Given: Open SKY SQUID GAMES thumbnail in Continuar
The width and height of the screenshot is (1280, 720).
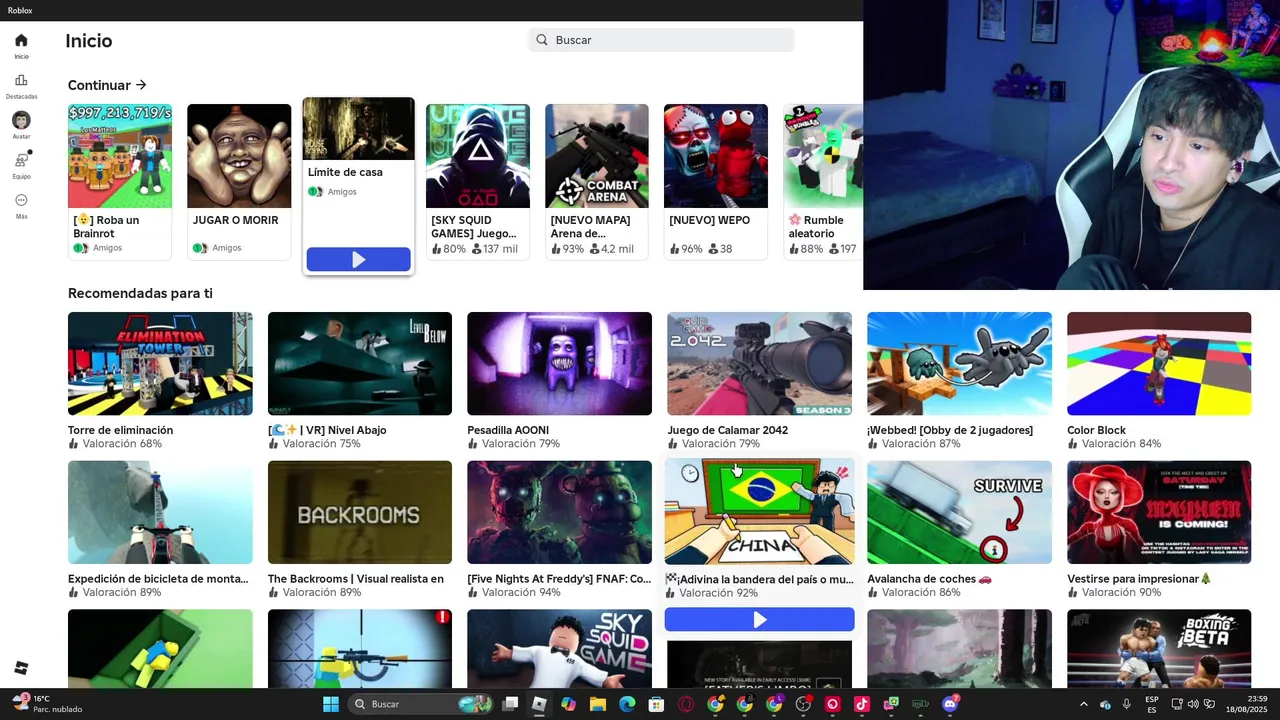Looking at the screenshot, I should [478, 156].
